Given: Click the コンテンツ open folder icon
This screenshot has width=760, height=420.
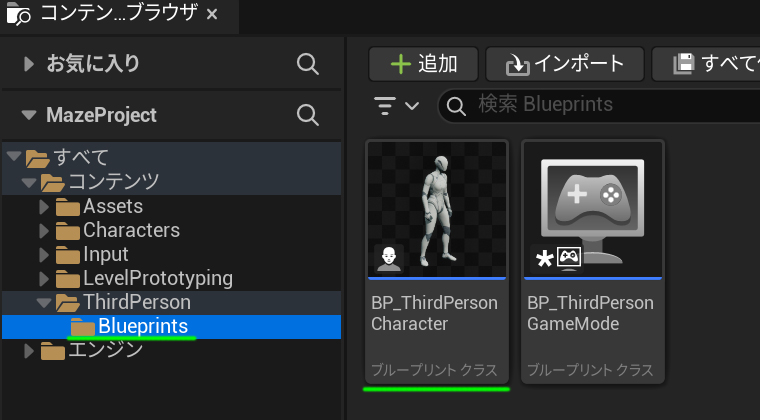Looking at the screenshot, I should [x=53, y=183].
